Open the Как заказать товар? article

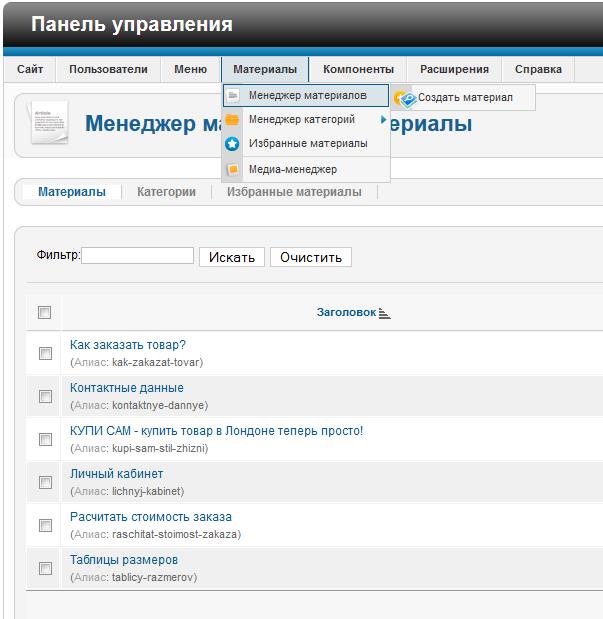128,345
